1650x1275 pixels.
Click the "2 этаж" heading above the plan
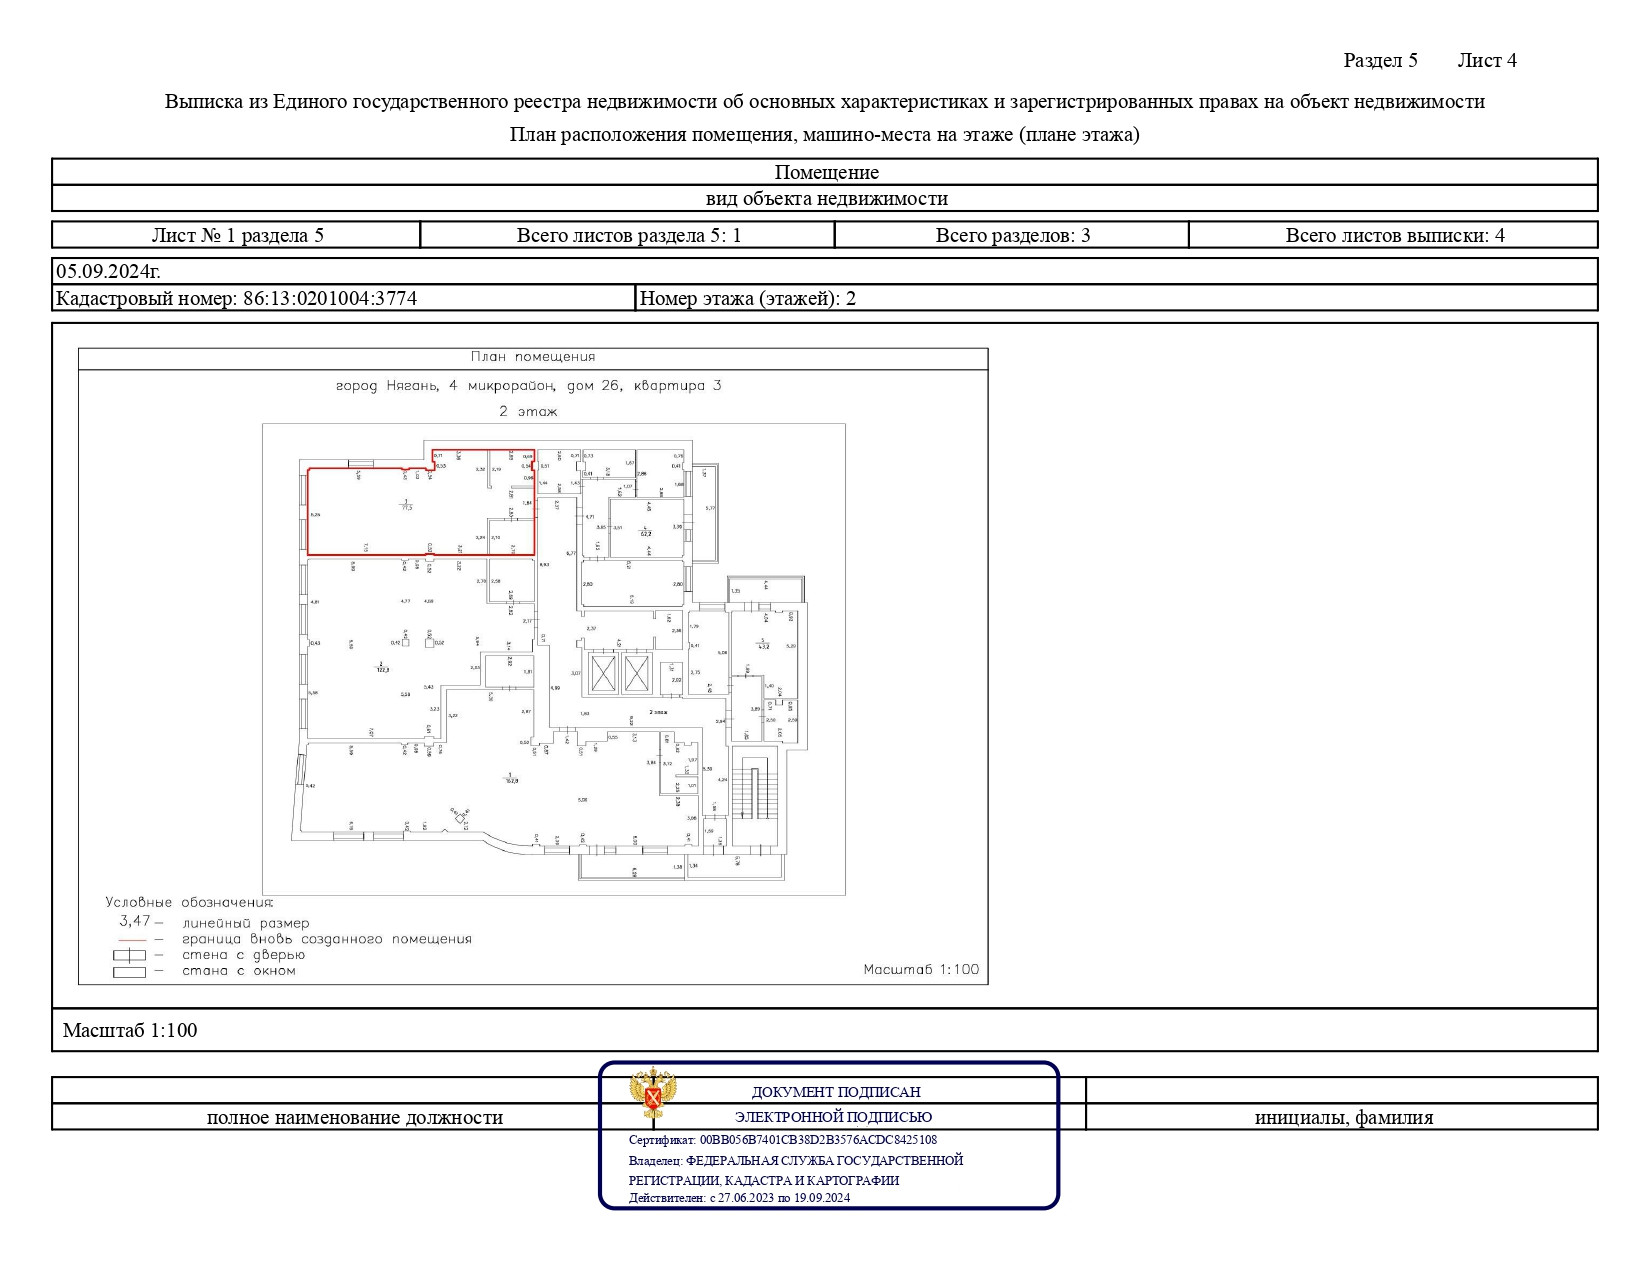528,411
